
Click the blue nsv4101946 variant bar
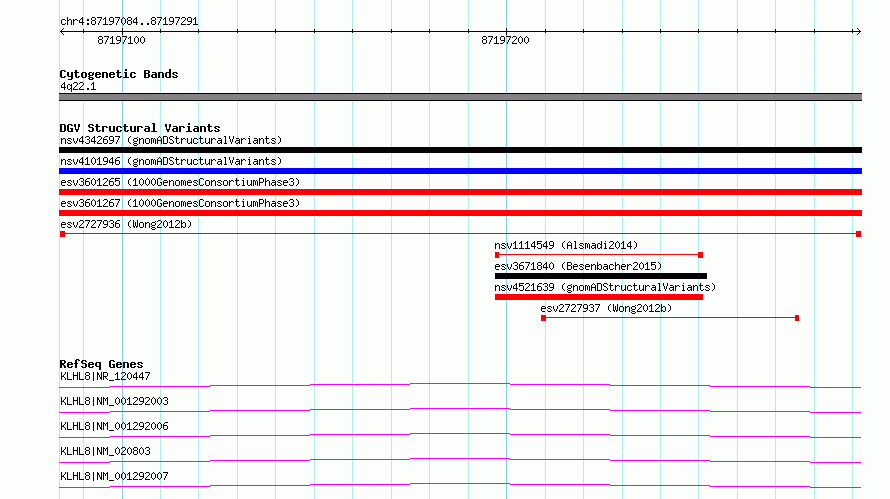pyautogui.click(x=460, y=171)
